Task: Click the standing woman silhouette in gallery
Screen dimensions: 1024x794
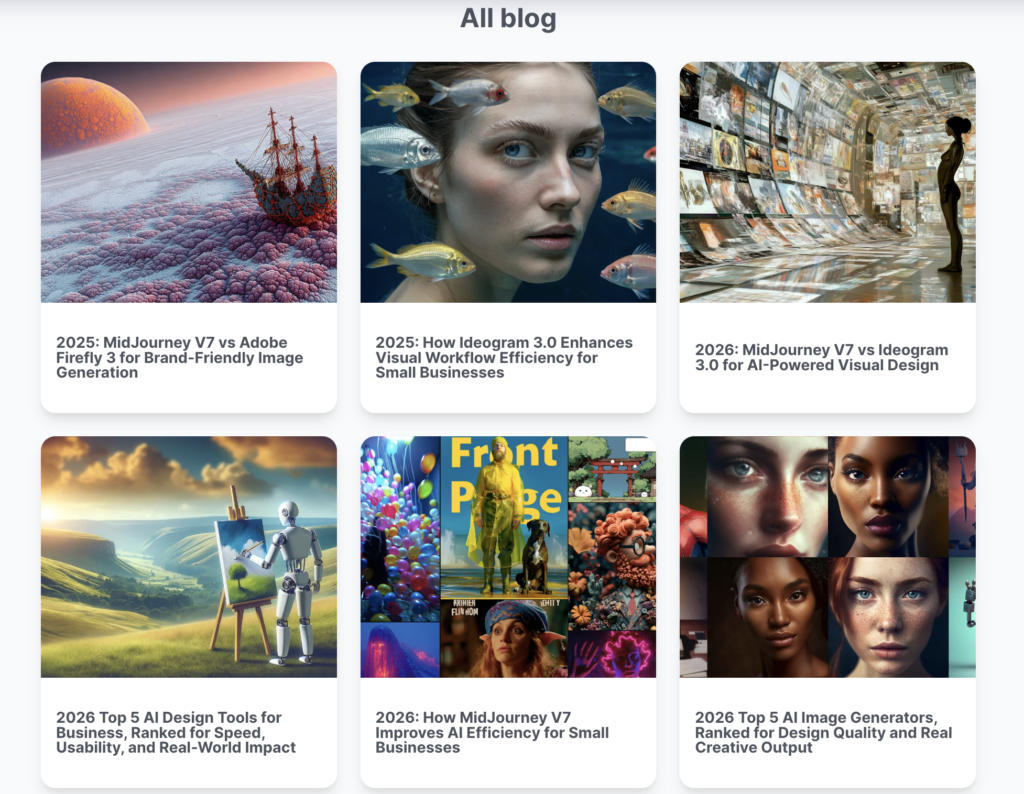Action: [x=952, y=194]
